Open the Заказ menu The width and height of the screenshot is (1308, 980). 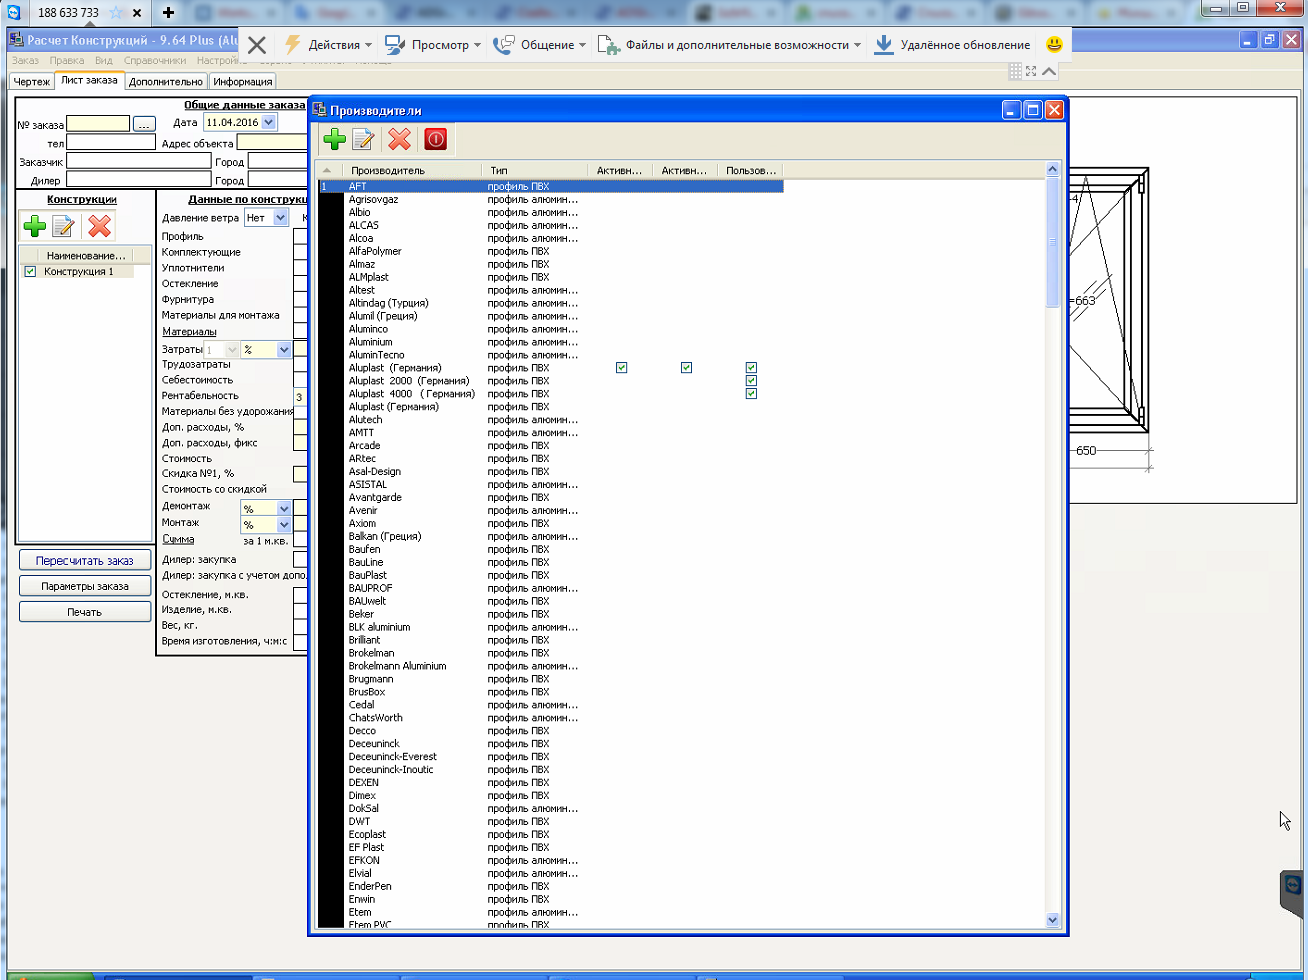25,61
